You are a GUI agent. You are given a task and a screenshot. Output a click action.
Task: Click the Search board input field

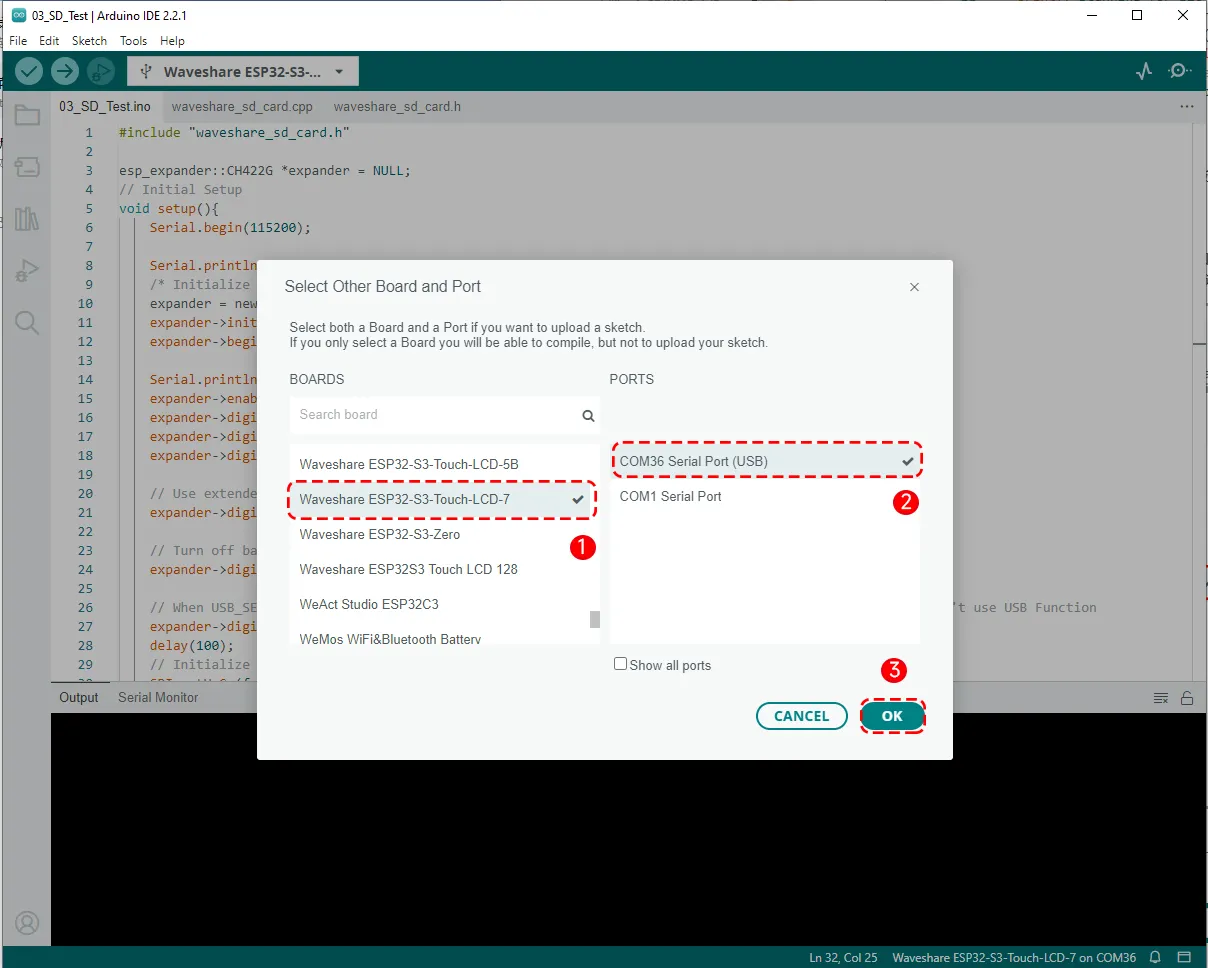[x=436, y=415]
